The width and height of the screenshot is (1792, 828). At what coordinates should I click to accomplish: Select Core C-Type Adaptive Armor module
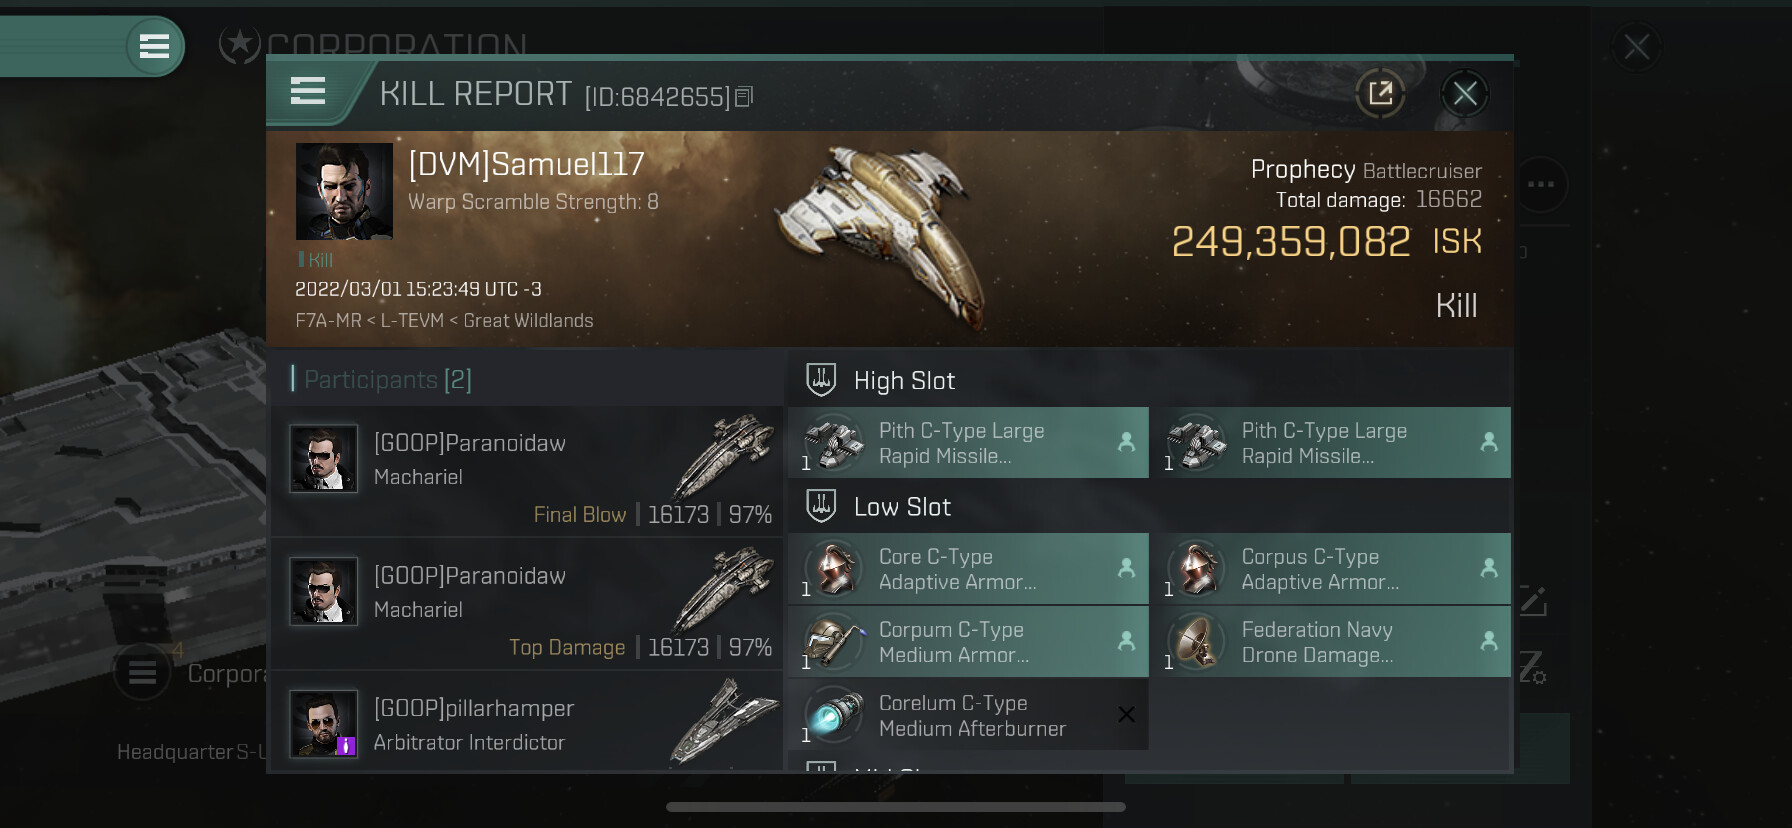point(968,569)
